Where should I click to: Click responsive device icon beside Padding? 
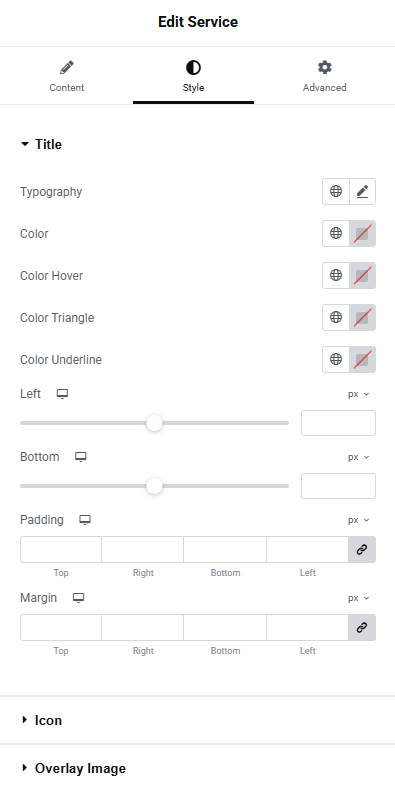click(85, 520)
